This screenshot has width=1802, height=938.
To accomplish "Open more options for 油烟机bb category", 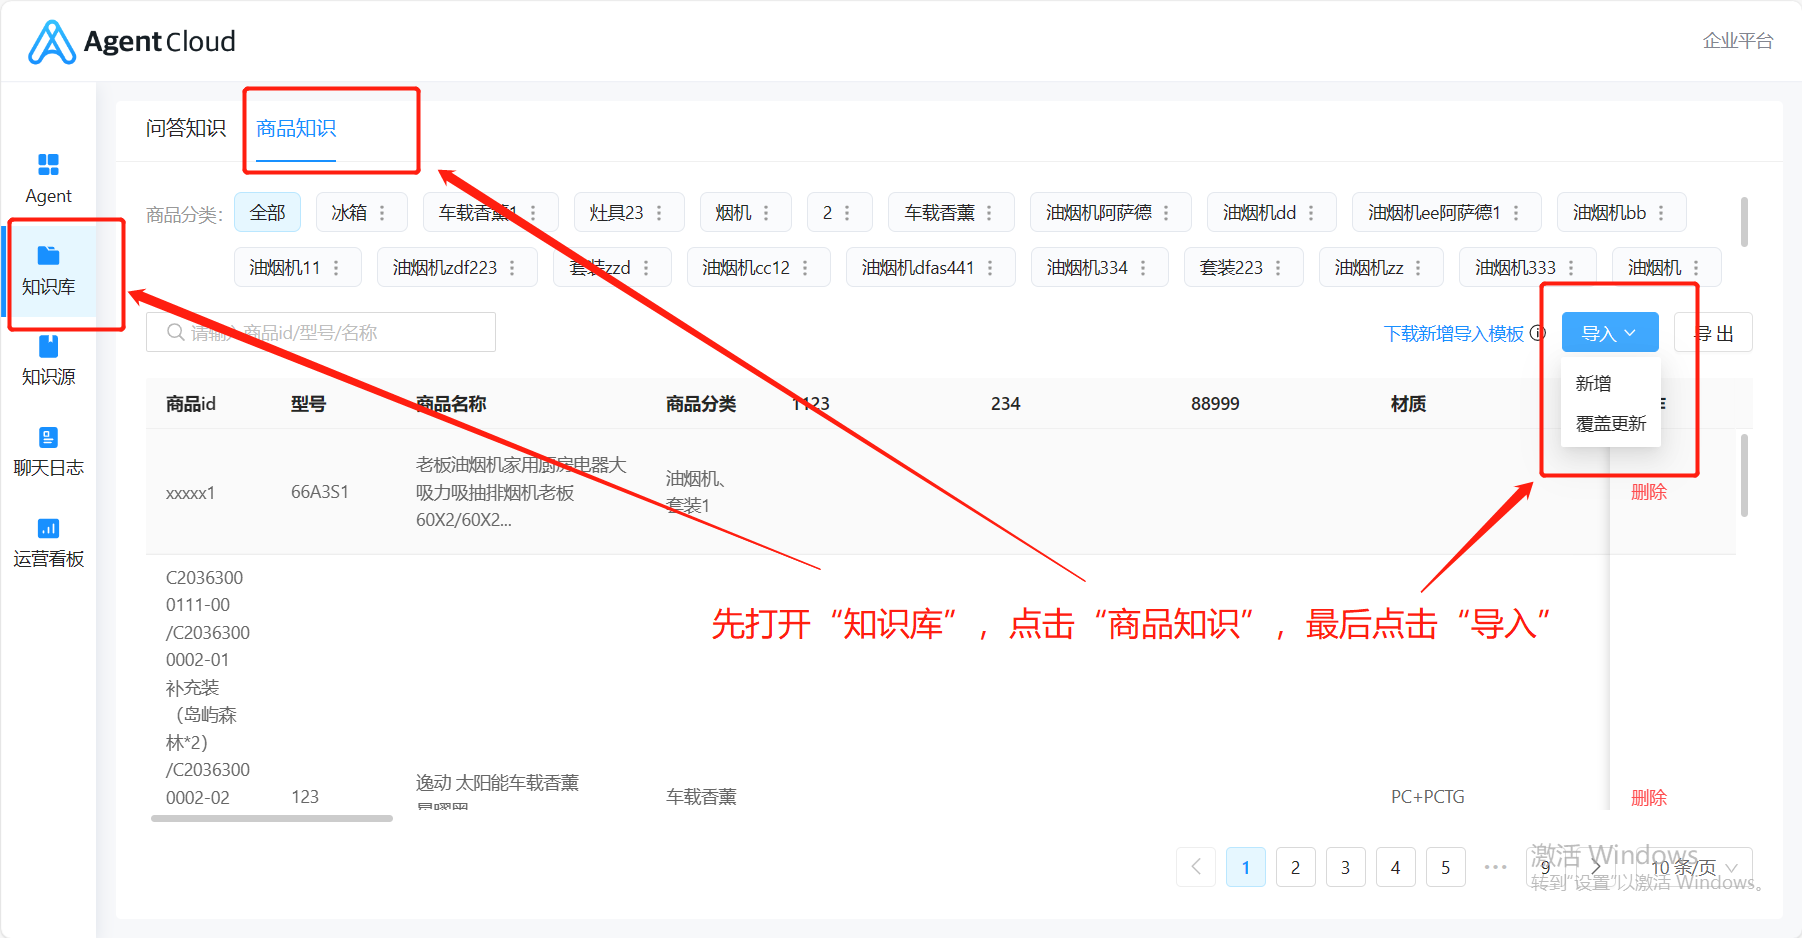I will point(1661,213).
